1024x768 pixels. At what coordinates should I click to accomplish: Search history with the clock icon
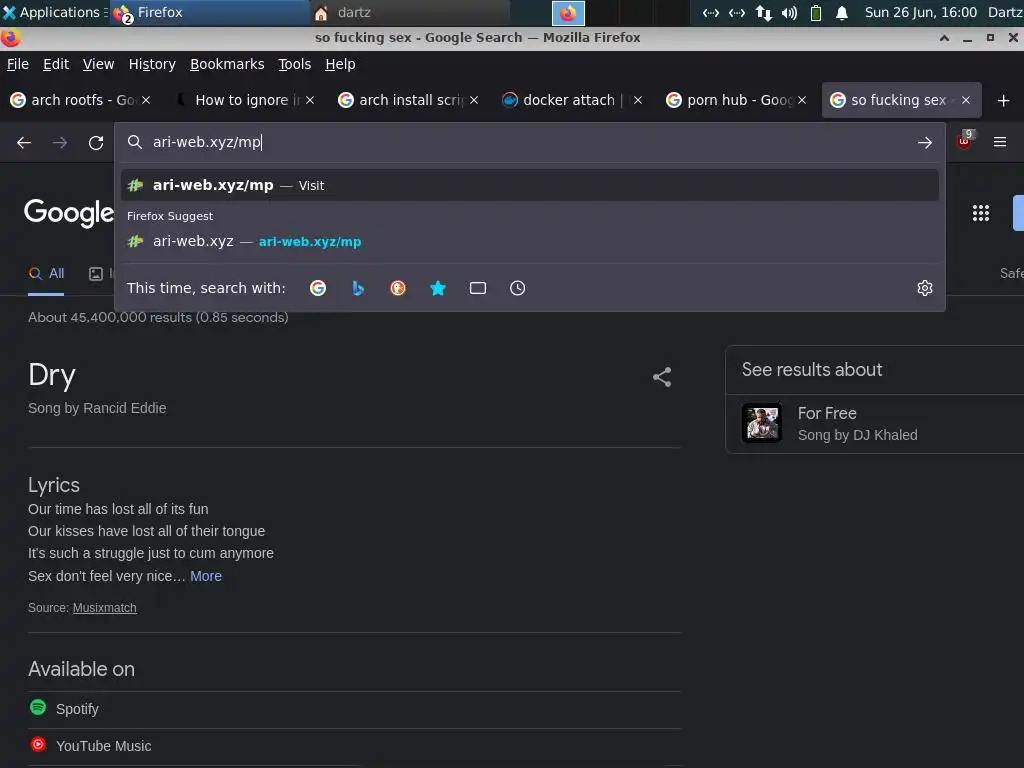(517, 288)
